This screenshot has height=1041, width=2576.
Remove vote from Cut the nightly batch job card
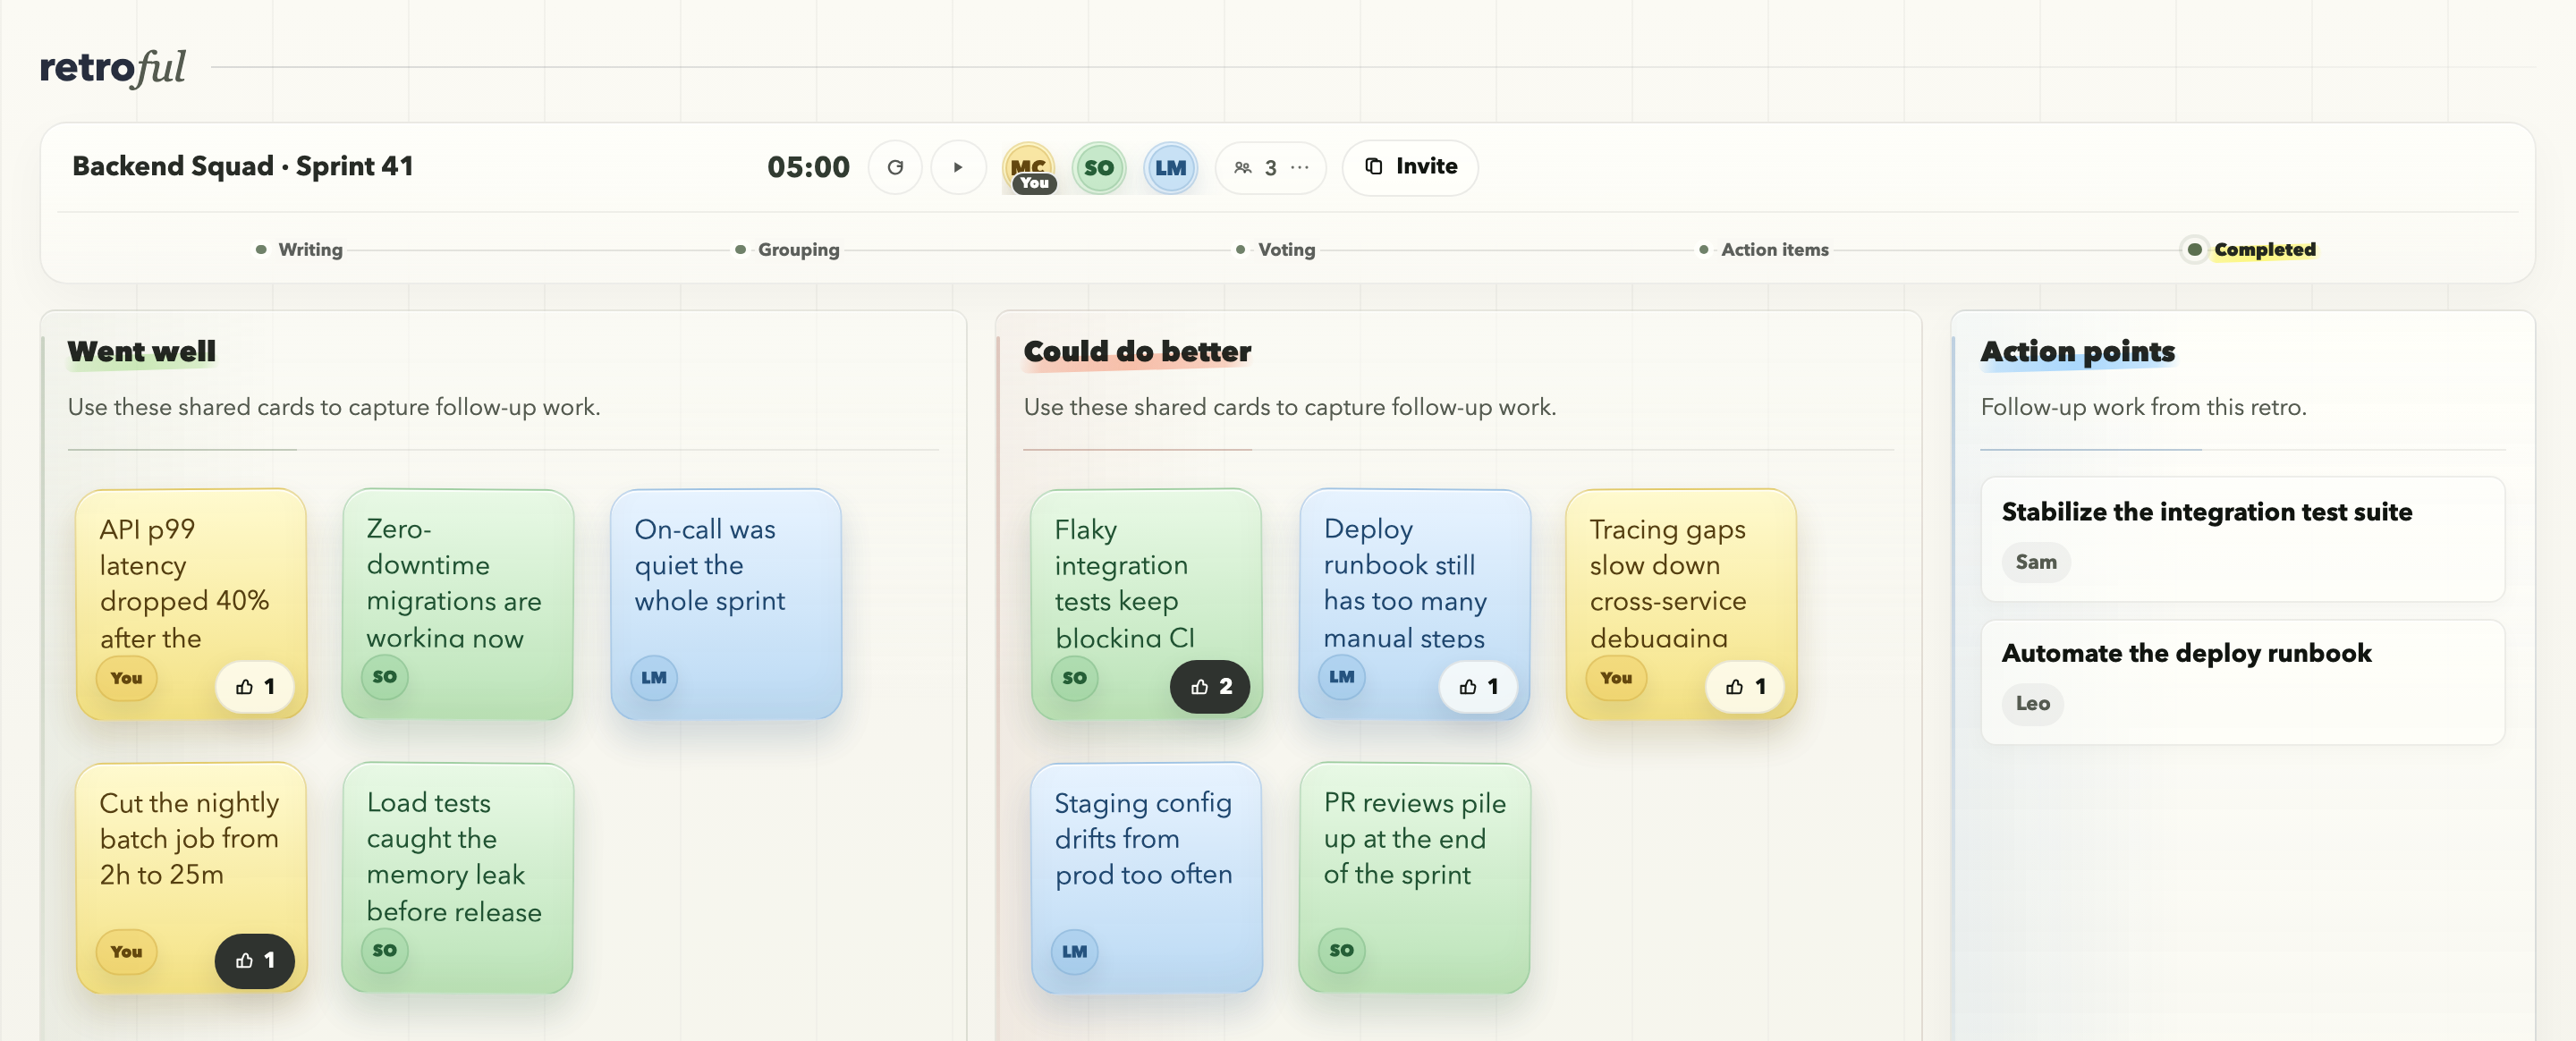pyautogui.click(x=255, y=961)
